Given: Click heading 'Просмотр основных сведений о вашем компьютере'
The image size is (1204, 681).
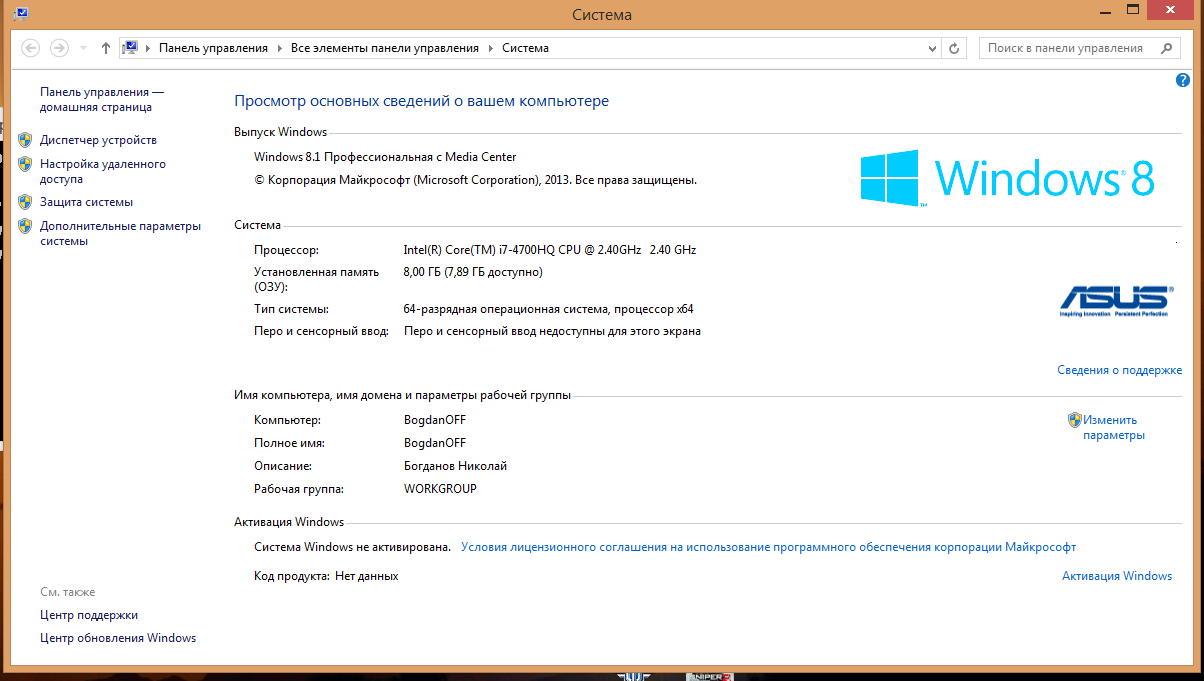Looking at the screenshot, I should point(421,101).
